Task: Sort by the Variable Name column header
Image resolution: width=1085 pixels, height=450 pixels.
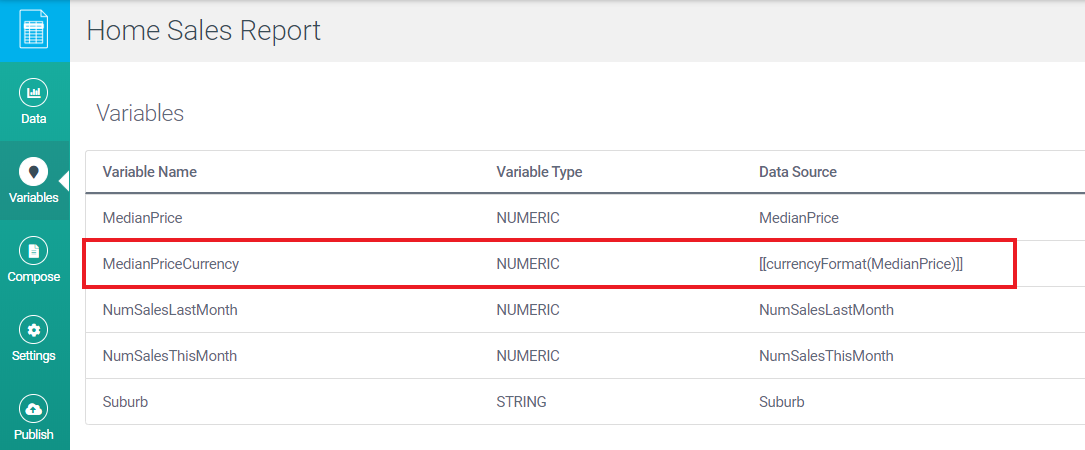Action: pyautogui.click(x=149, y=172)
